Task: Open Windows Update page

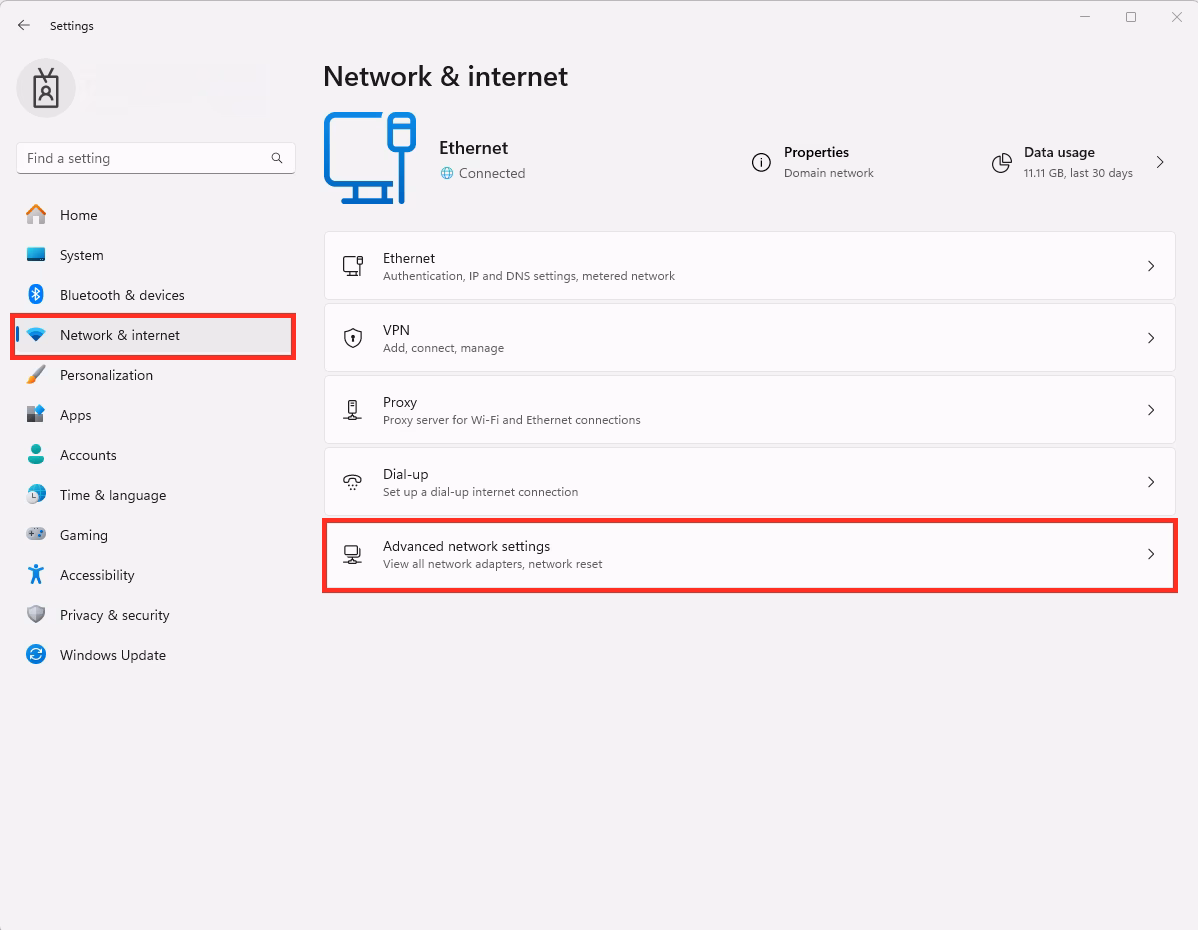Action: 155,655
